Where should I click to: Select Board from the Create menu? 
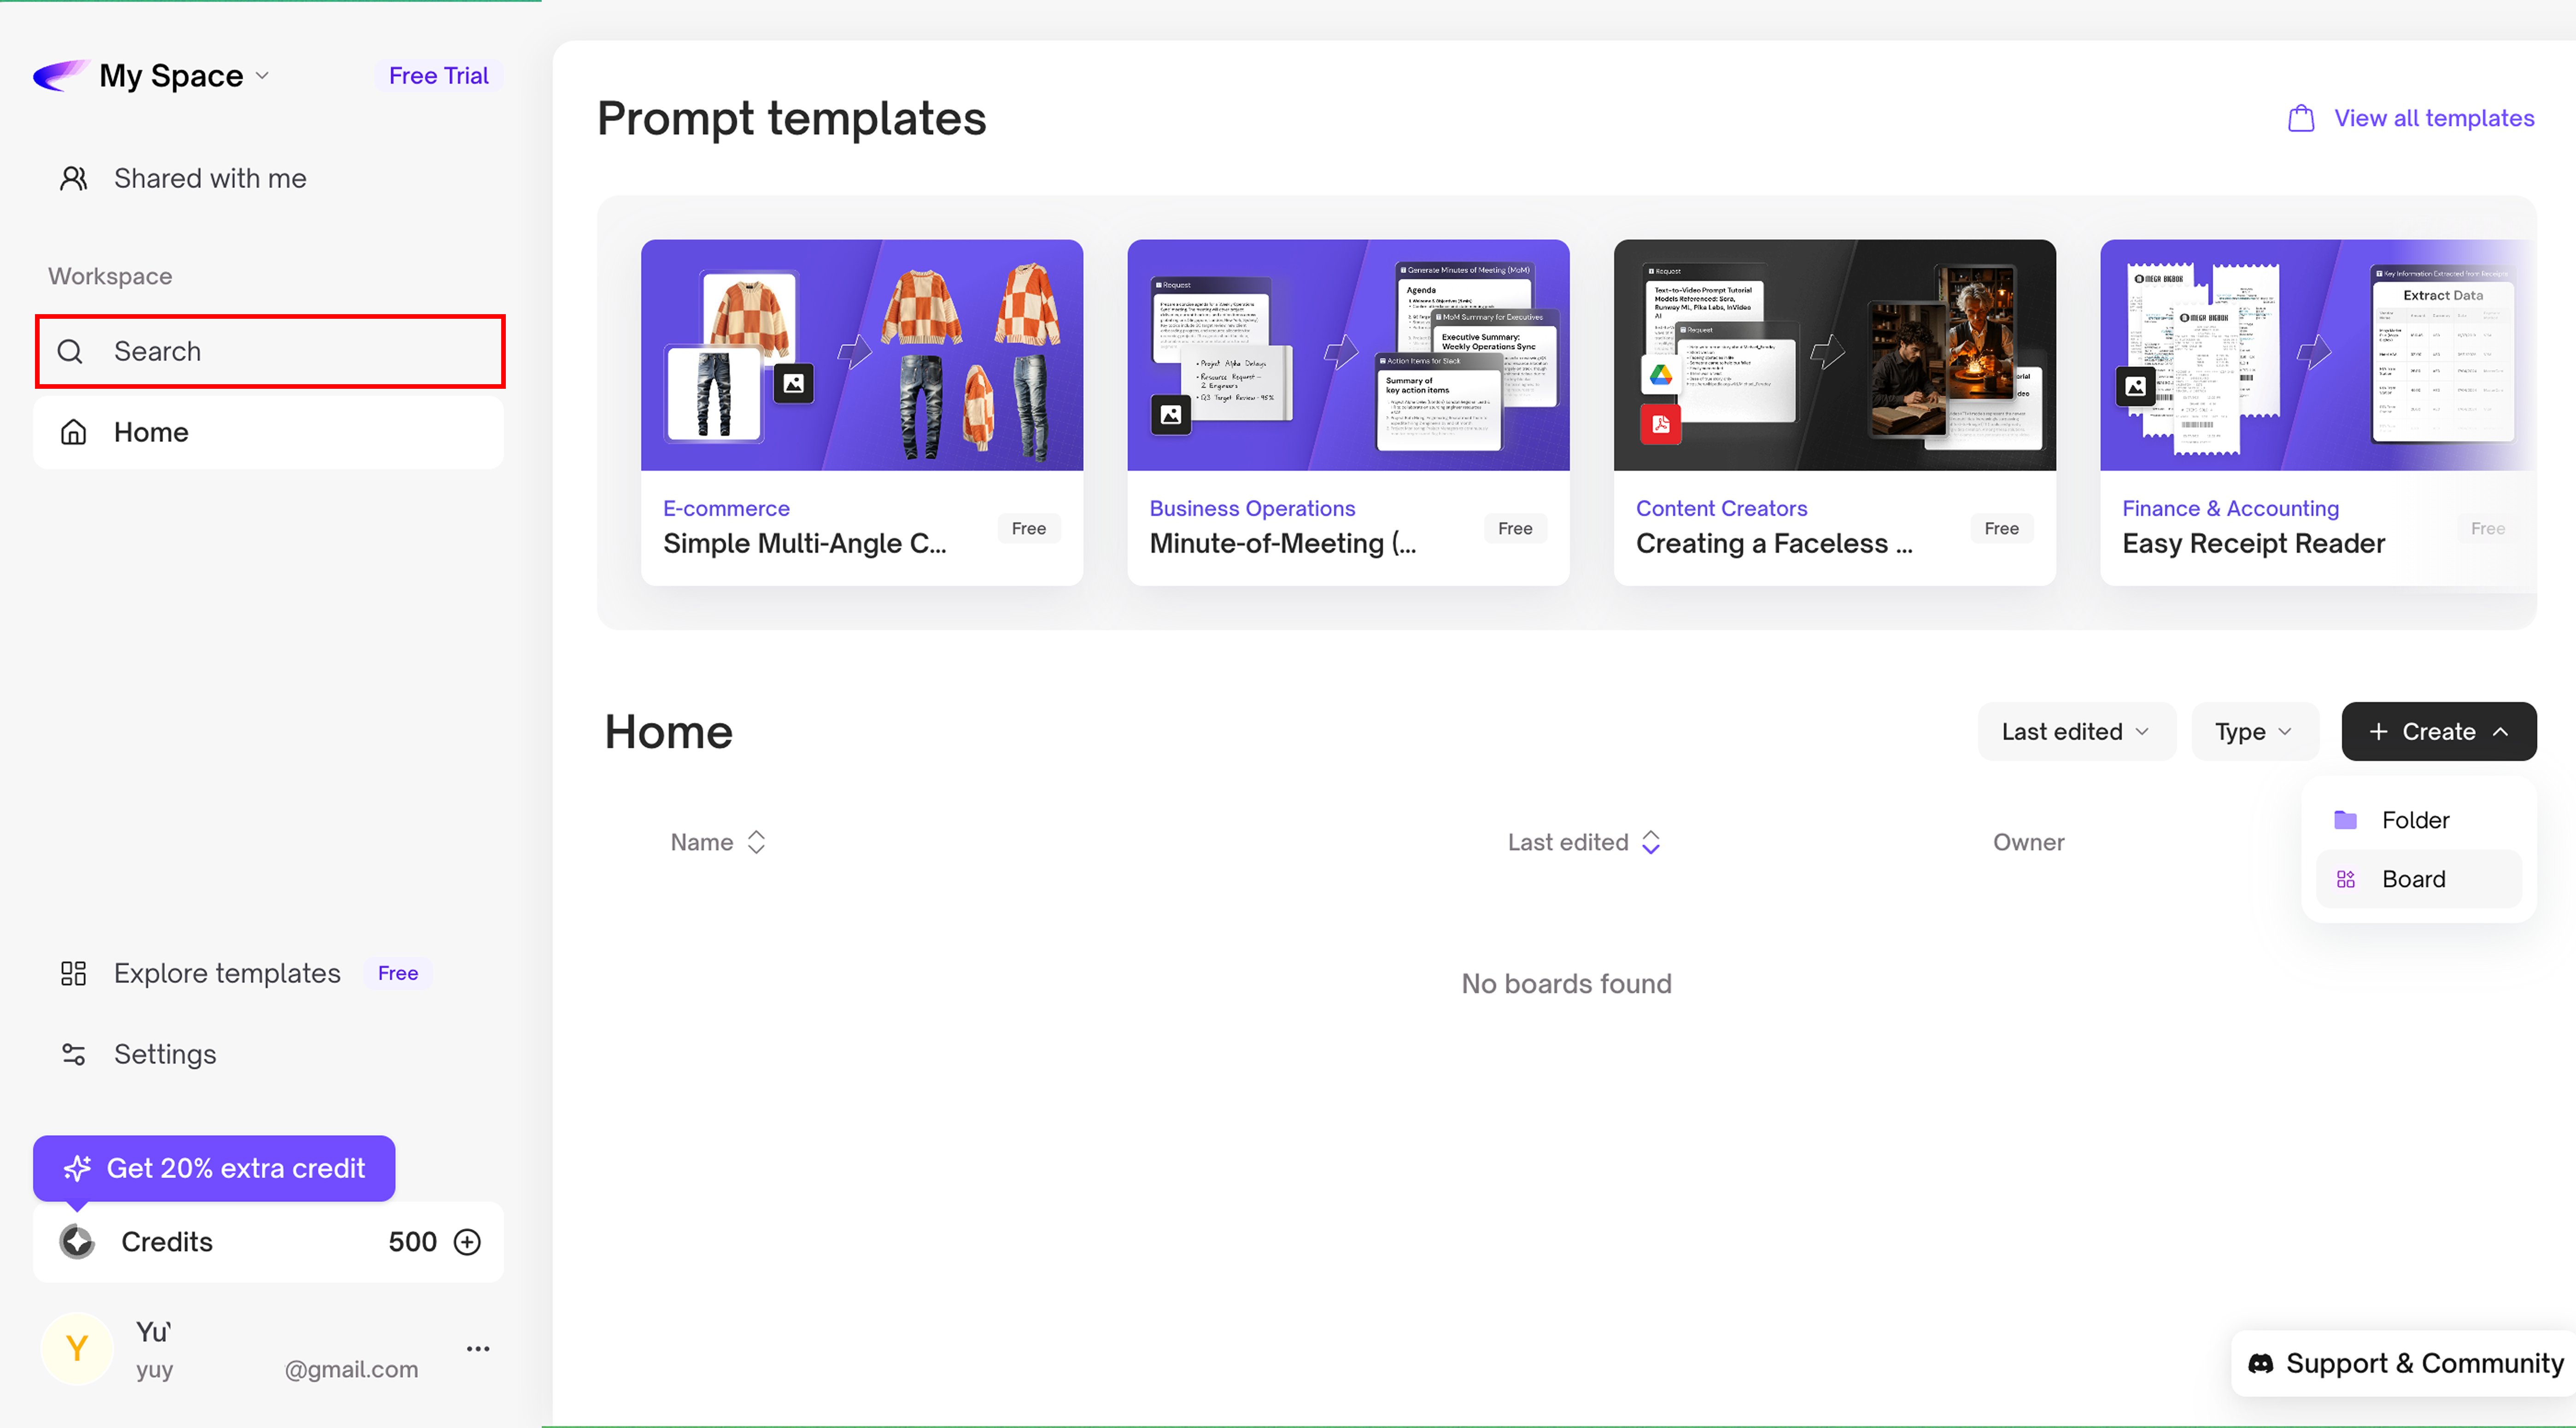coord(2412,879)
